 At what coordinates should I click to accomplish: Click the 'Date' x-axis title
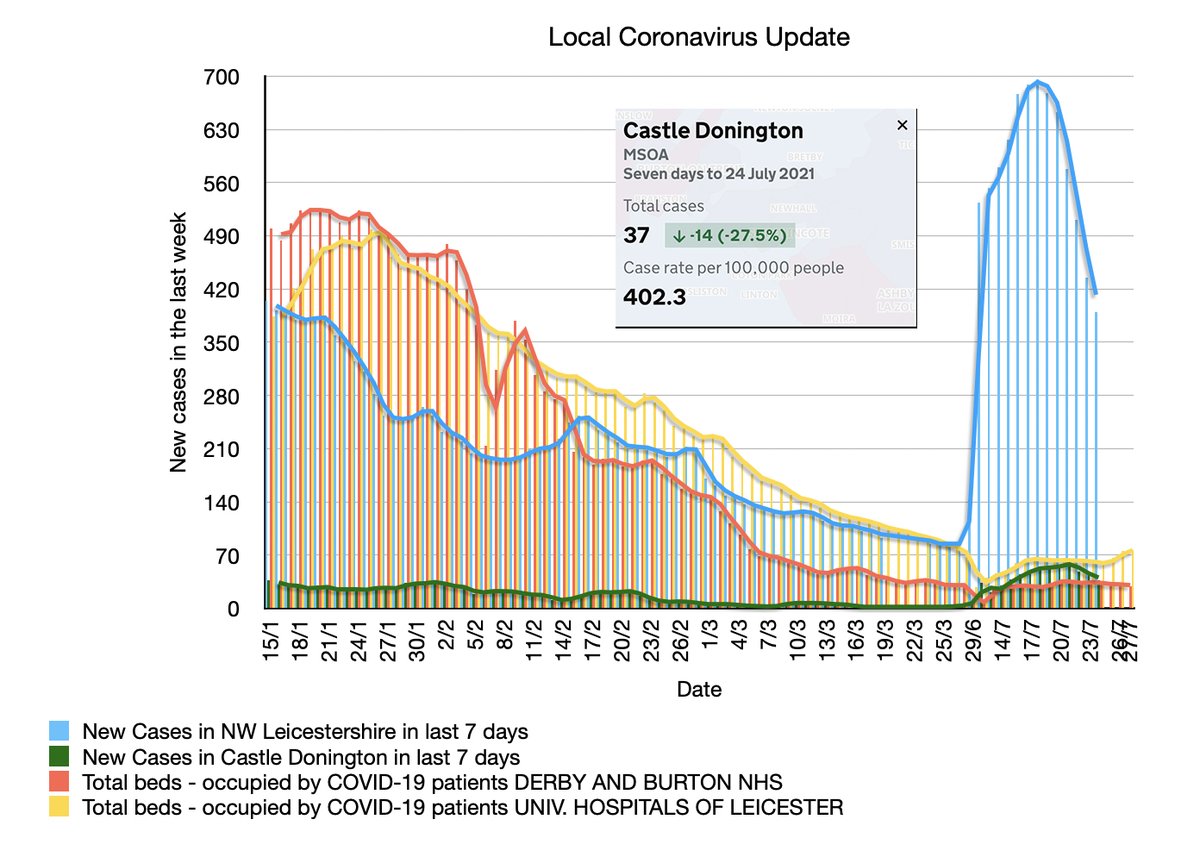[x=699, y=689]
